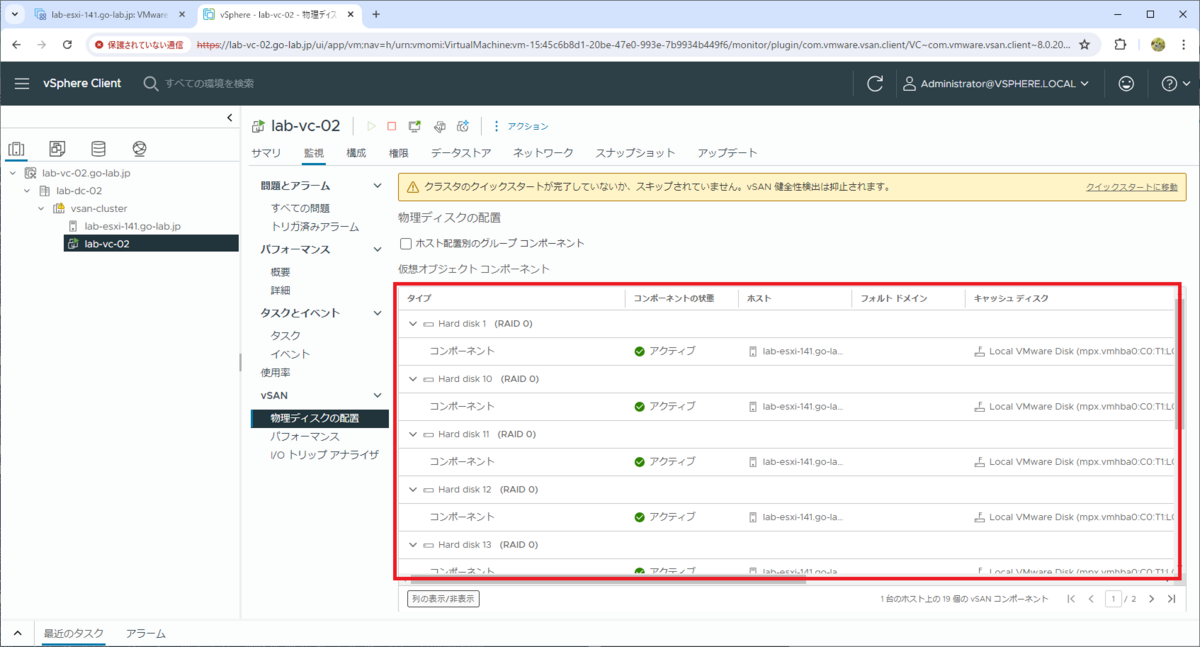Open アラーム tab in bottom panel
The width and height of the screenshot is (1200, 647).
tap(145, 633)
